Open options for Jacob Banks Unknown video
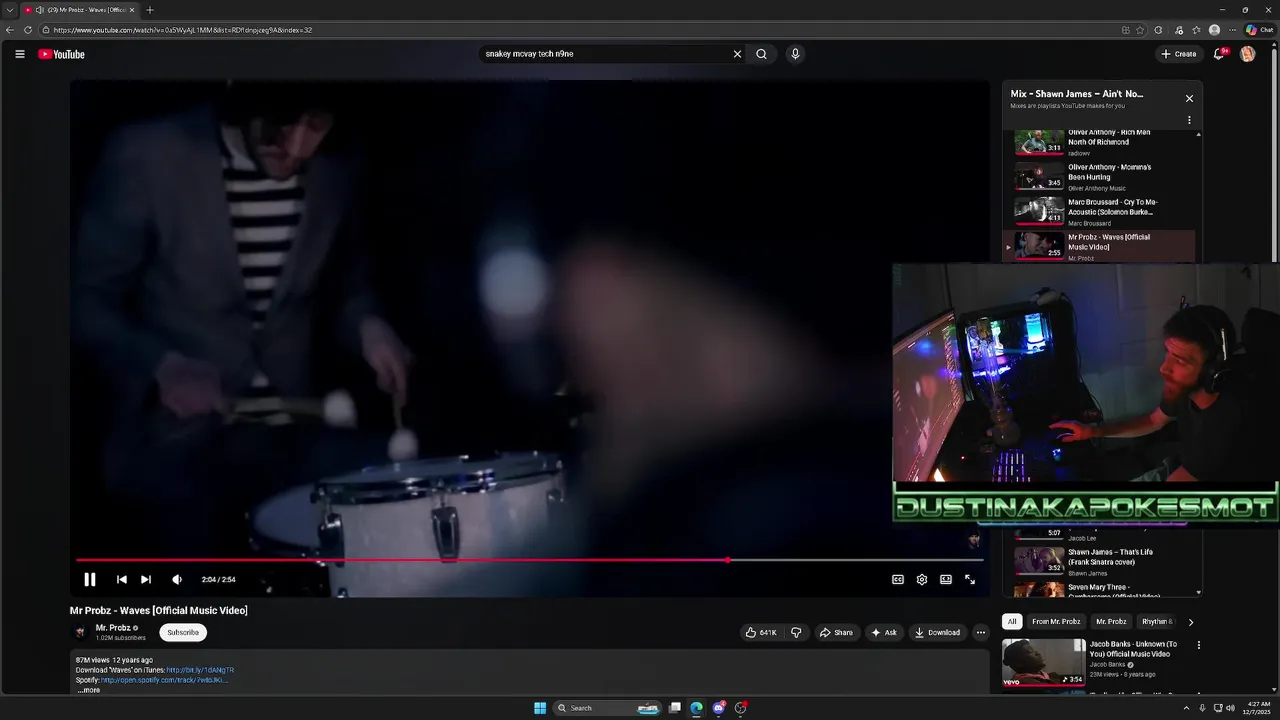1280x720 pixels. click(x=1199, y=646)
